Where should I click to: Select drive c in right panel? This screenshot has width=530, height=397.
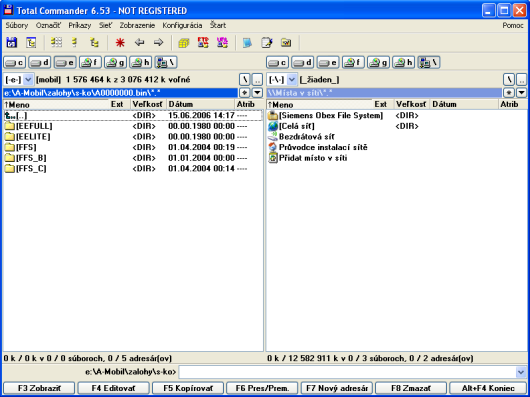(278, 63)
